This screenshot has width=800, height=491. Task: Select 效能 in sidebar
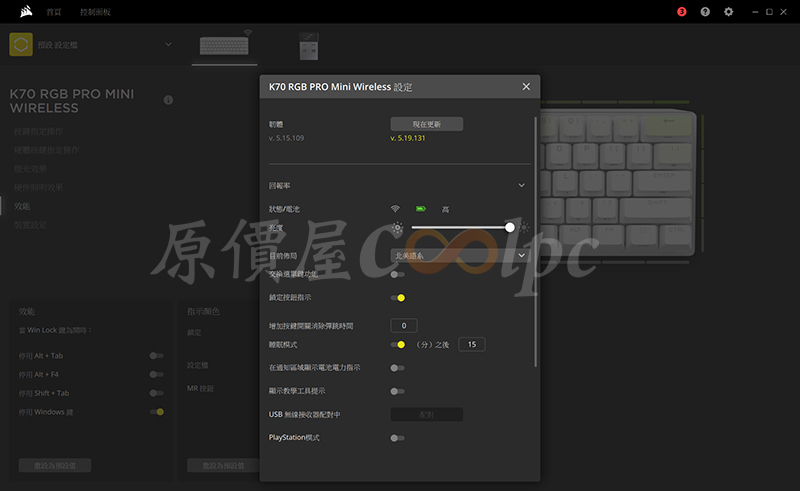pos(22,206)
